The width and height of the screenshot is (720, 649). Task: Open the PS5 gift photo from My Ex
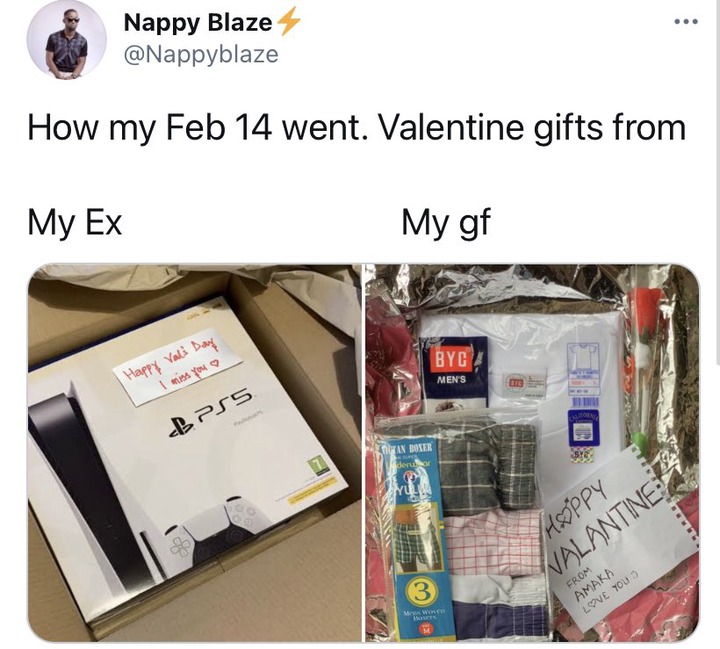coord(195,452)
